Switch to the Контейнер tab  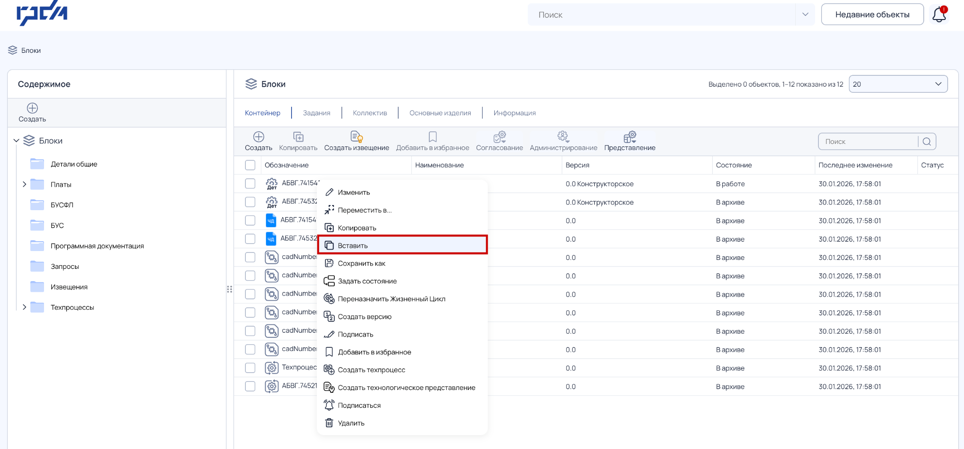263,113
